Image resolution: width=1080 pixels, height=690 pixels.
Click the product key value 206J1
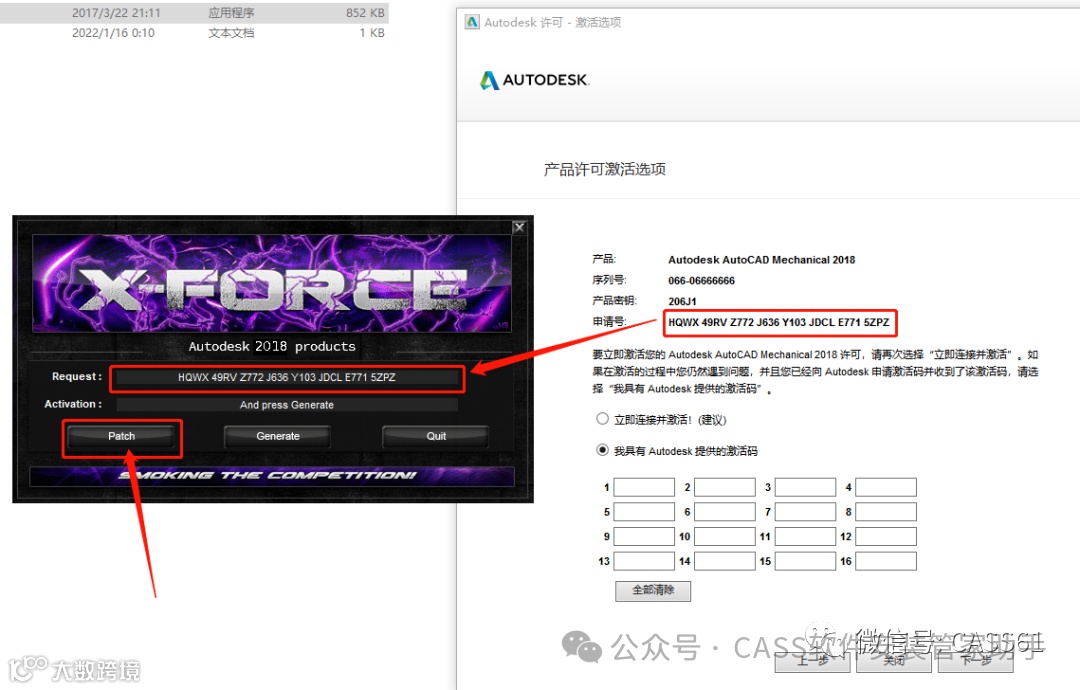tap(682, 302)
